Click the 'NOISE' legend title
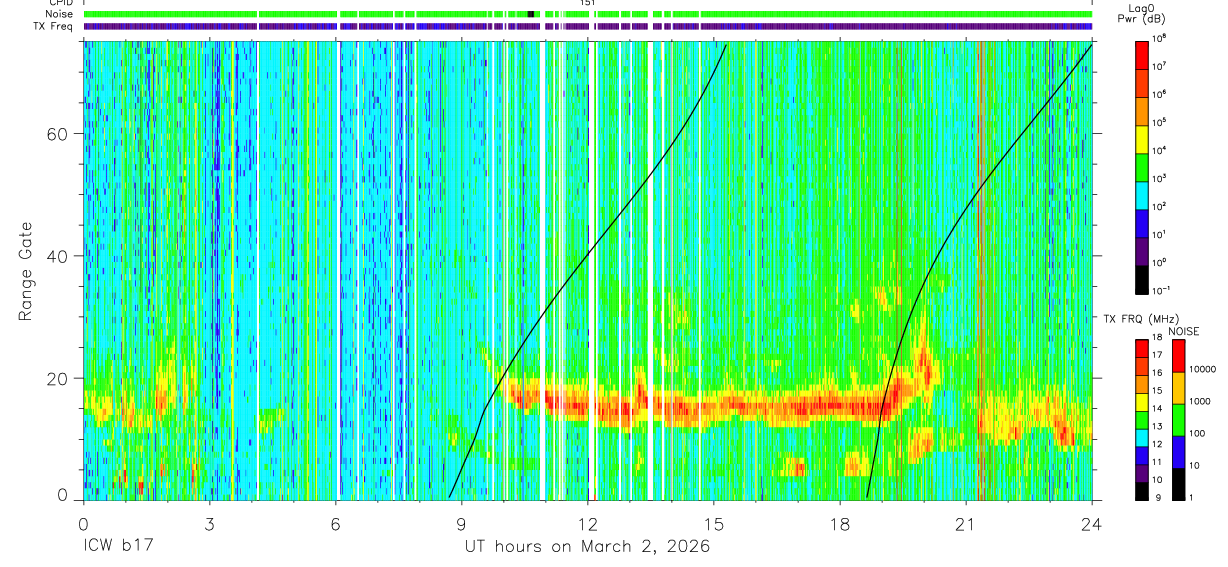The height and width of the screenshot is (567, 1228). coord(1184,331)
